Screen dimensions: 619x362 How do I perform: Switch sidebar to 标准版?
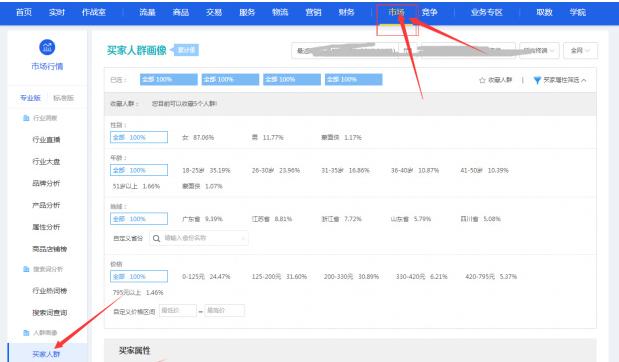coord(64,98)
